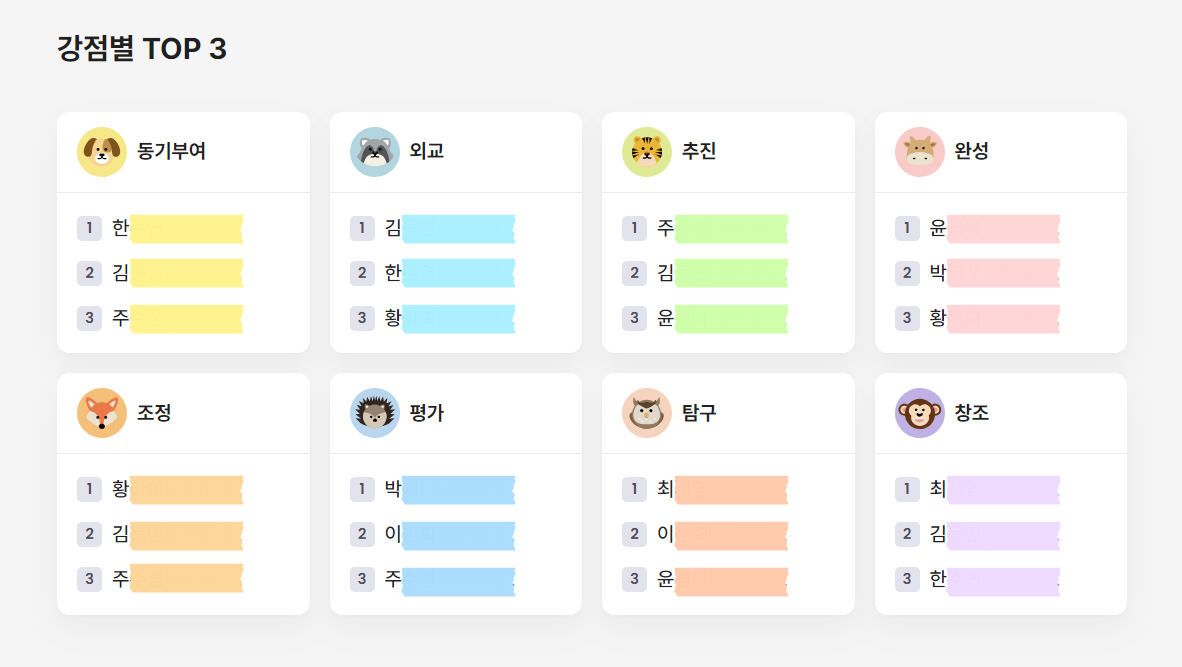This screenshot has width=1182, height=667.
Task: Click the raccoon icon for 외교
Action: [375, 151]
